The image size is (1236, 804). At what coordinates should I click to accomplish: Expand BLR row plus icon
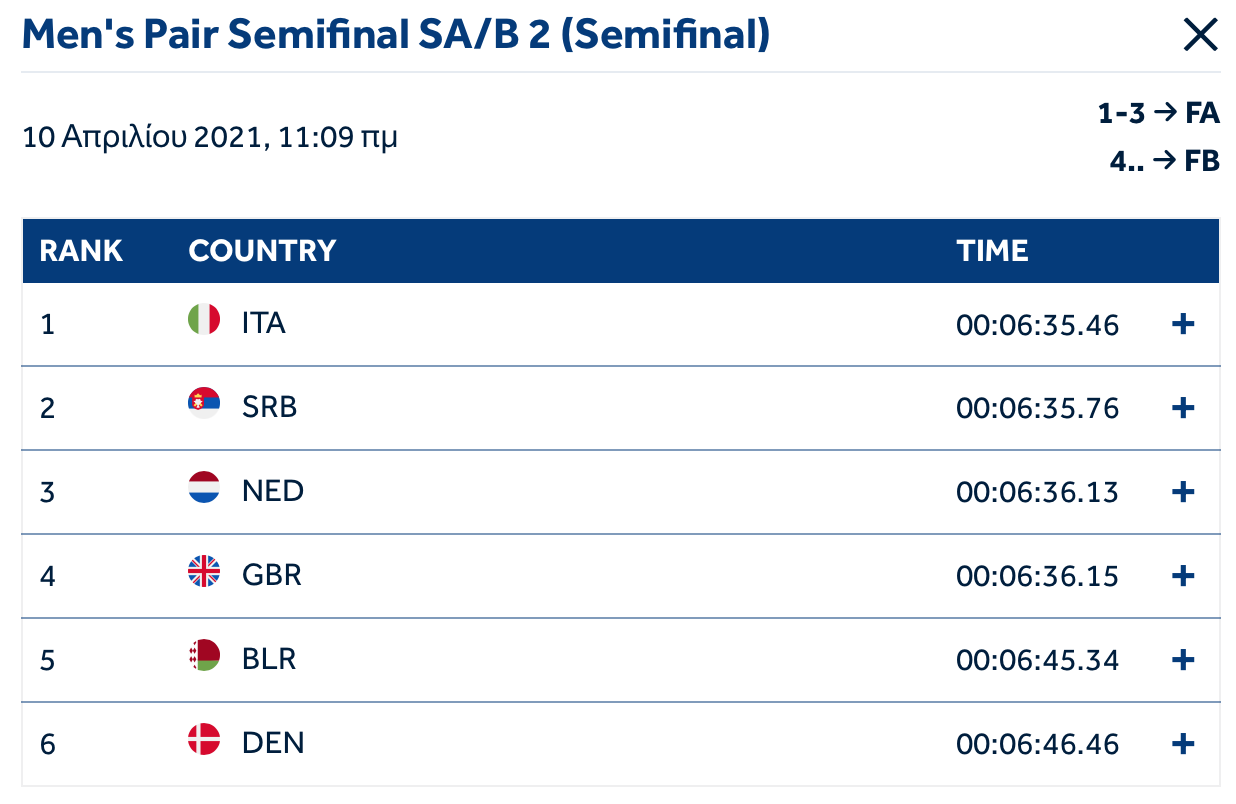(x=1183, y=660)
